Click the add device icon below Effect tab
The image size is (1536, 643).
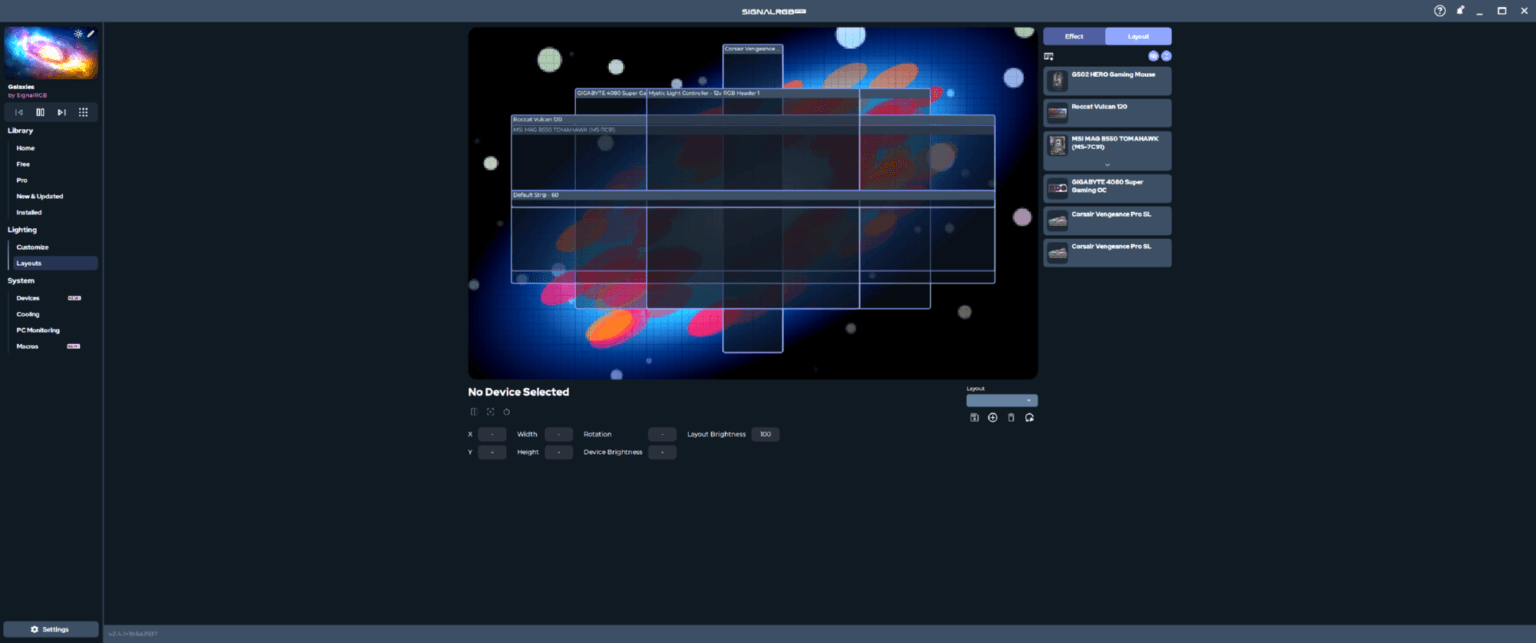[1049, 57]
